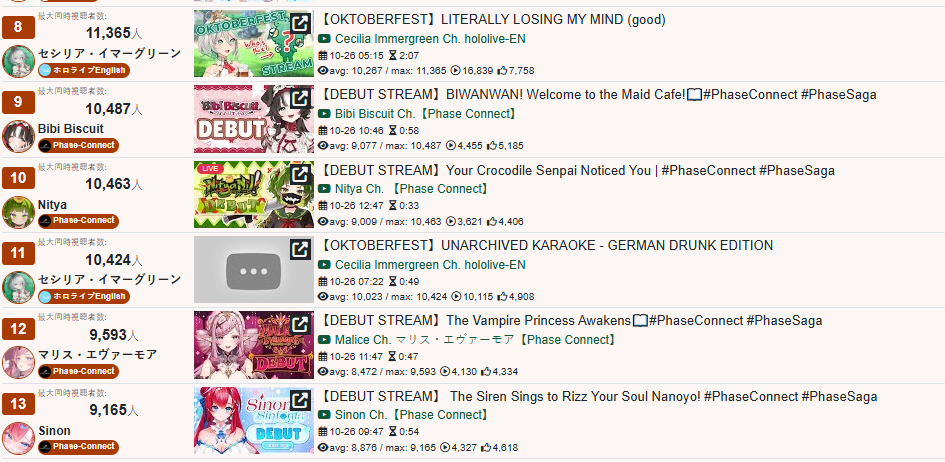Select Phase-Connect tag under Bibi Biscuit

78,145
